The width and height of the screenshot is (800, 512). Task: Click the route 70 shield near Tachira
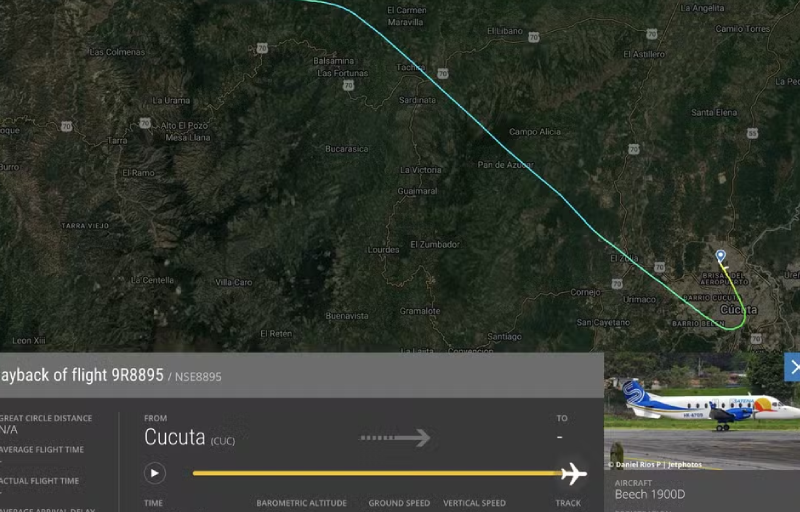click(x=443, y=73)
